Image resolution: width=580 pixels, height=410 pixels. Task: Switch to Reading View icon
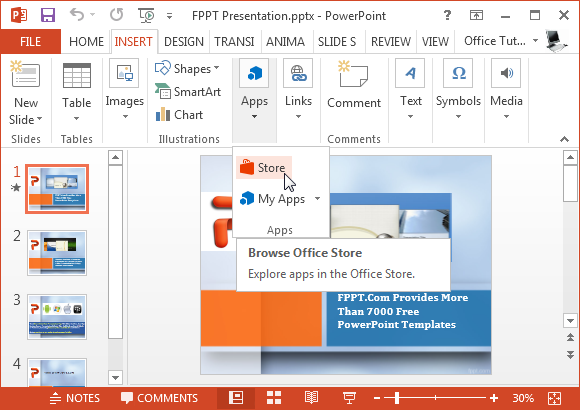pos(311,398)
